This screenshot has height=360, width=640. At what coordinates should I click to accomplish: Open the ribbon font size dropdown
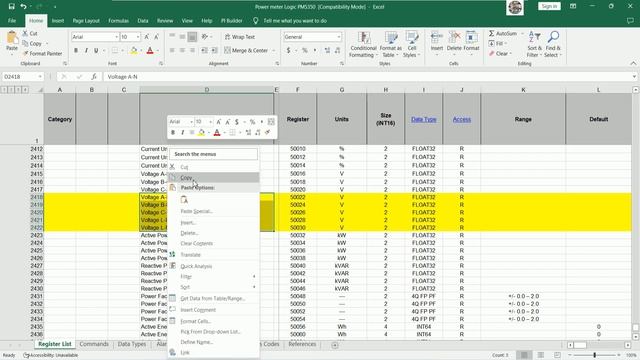pyautogui.click(x=138, y=37)
